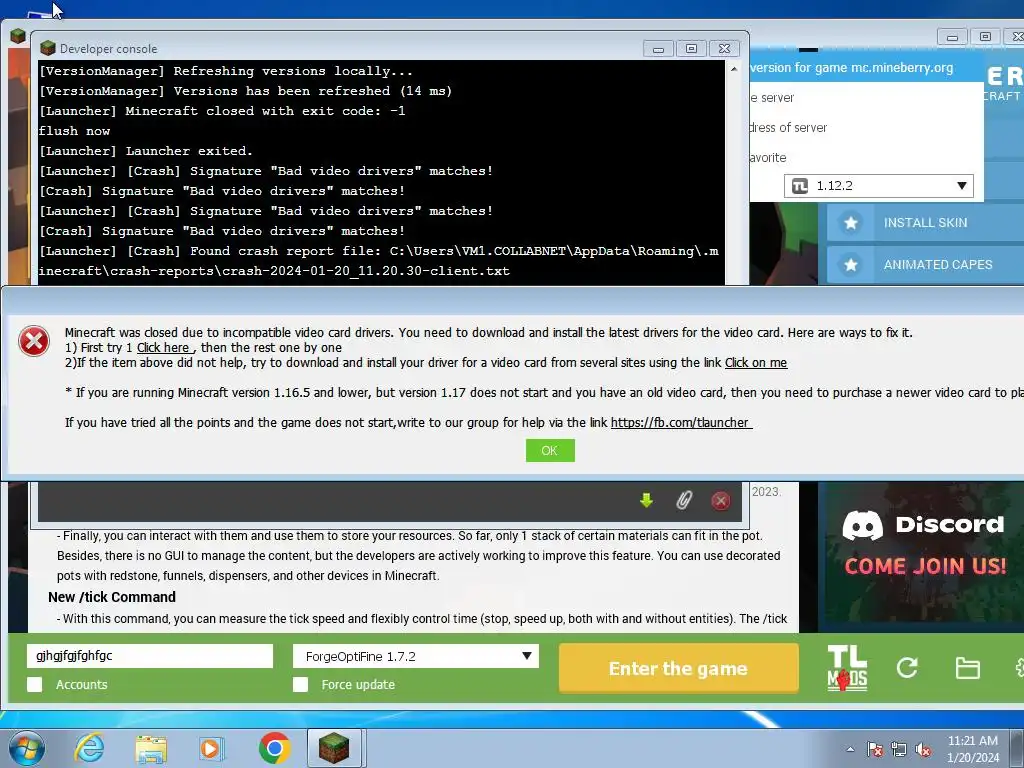Open the 1.12.2 server version dropdown
The height and width of the screenshot is (768, 1024).
click(x=878, y=185)
